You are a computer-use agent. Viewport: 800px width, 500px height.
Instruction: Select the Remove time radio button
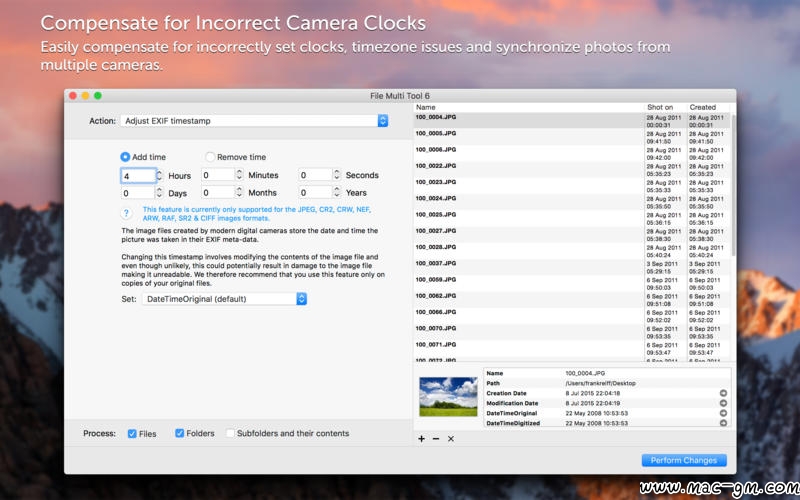pos(210,157)
